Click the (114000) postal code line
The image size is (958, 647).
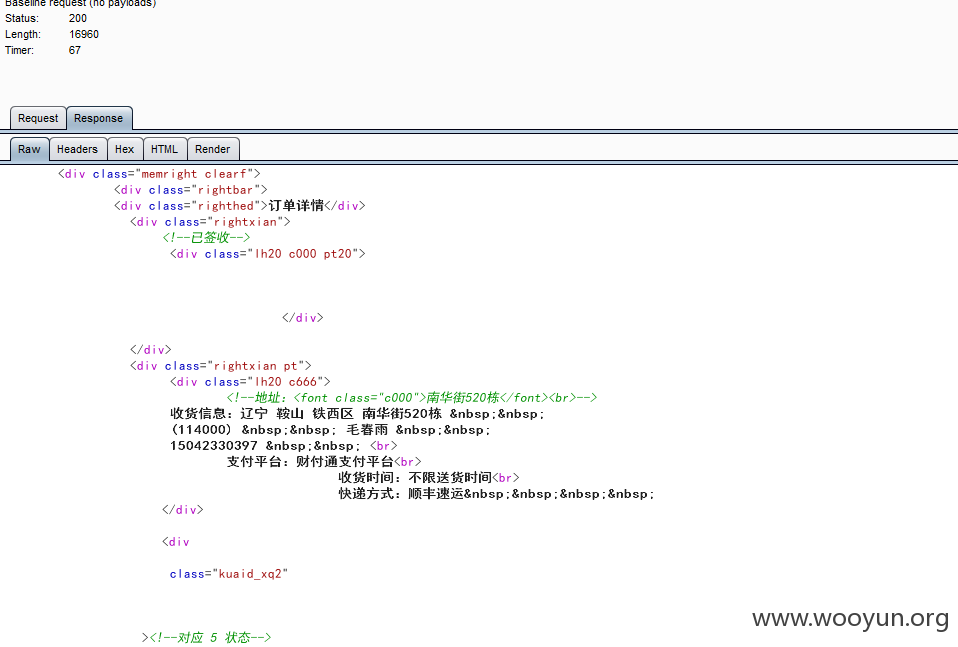pyautogui.click(x=331, y=430)
